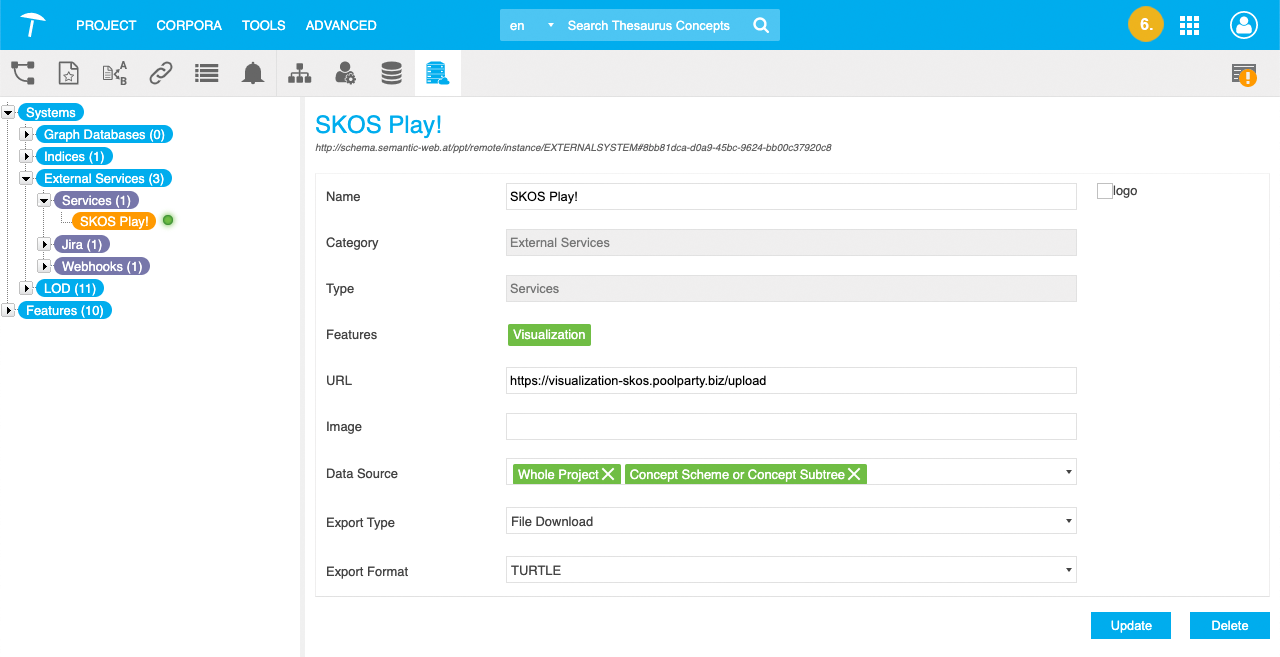Click the database stack icon
The width and height of the screenshot is (1280, 657).
(x=391, y=73)
